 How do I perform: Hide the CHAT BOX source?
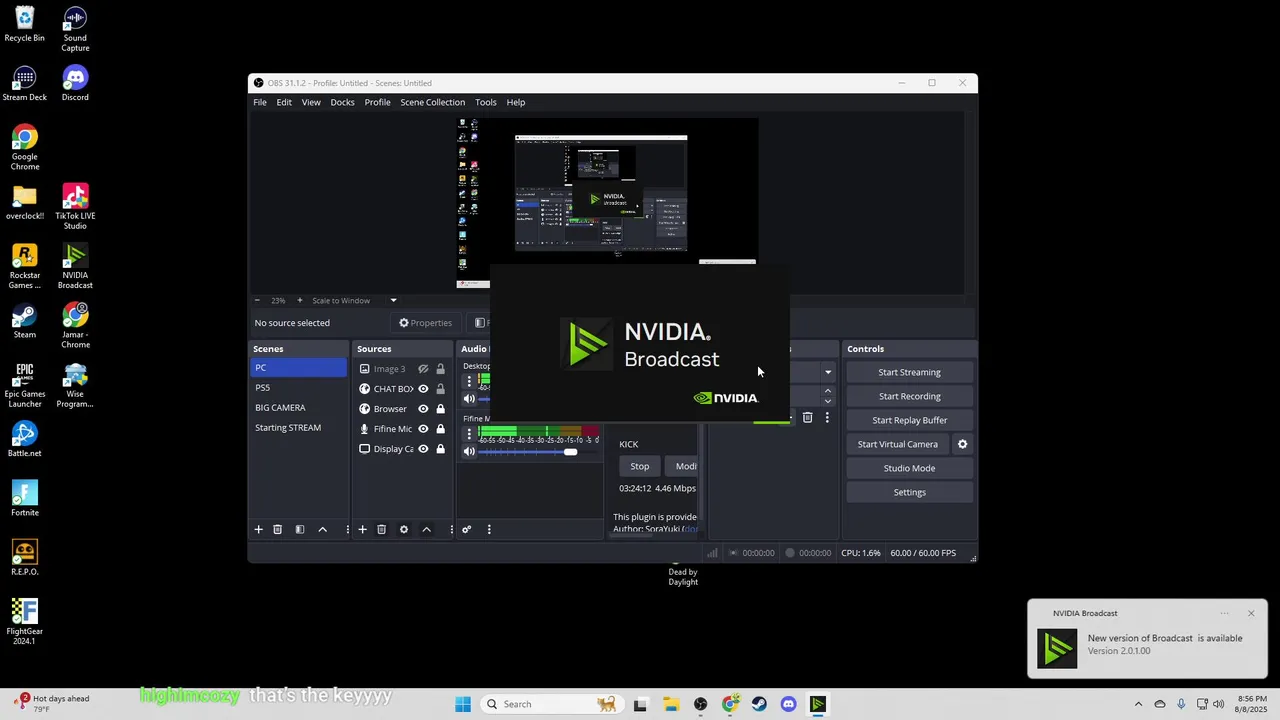[x=423, y=389]
